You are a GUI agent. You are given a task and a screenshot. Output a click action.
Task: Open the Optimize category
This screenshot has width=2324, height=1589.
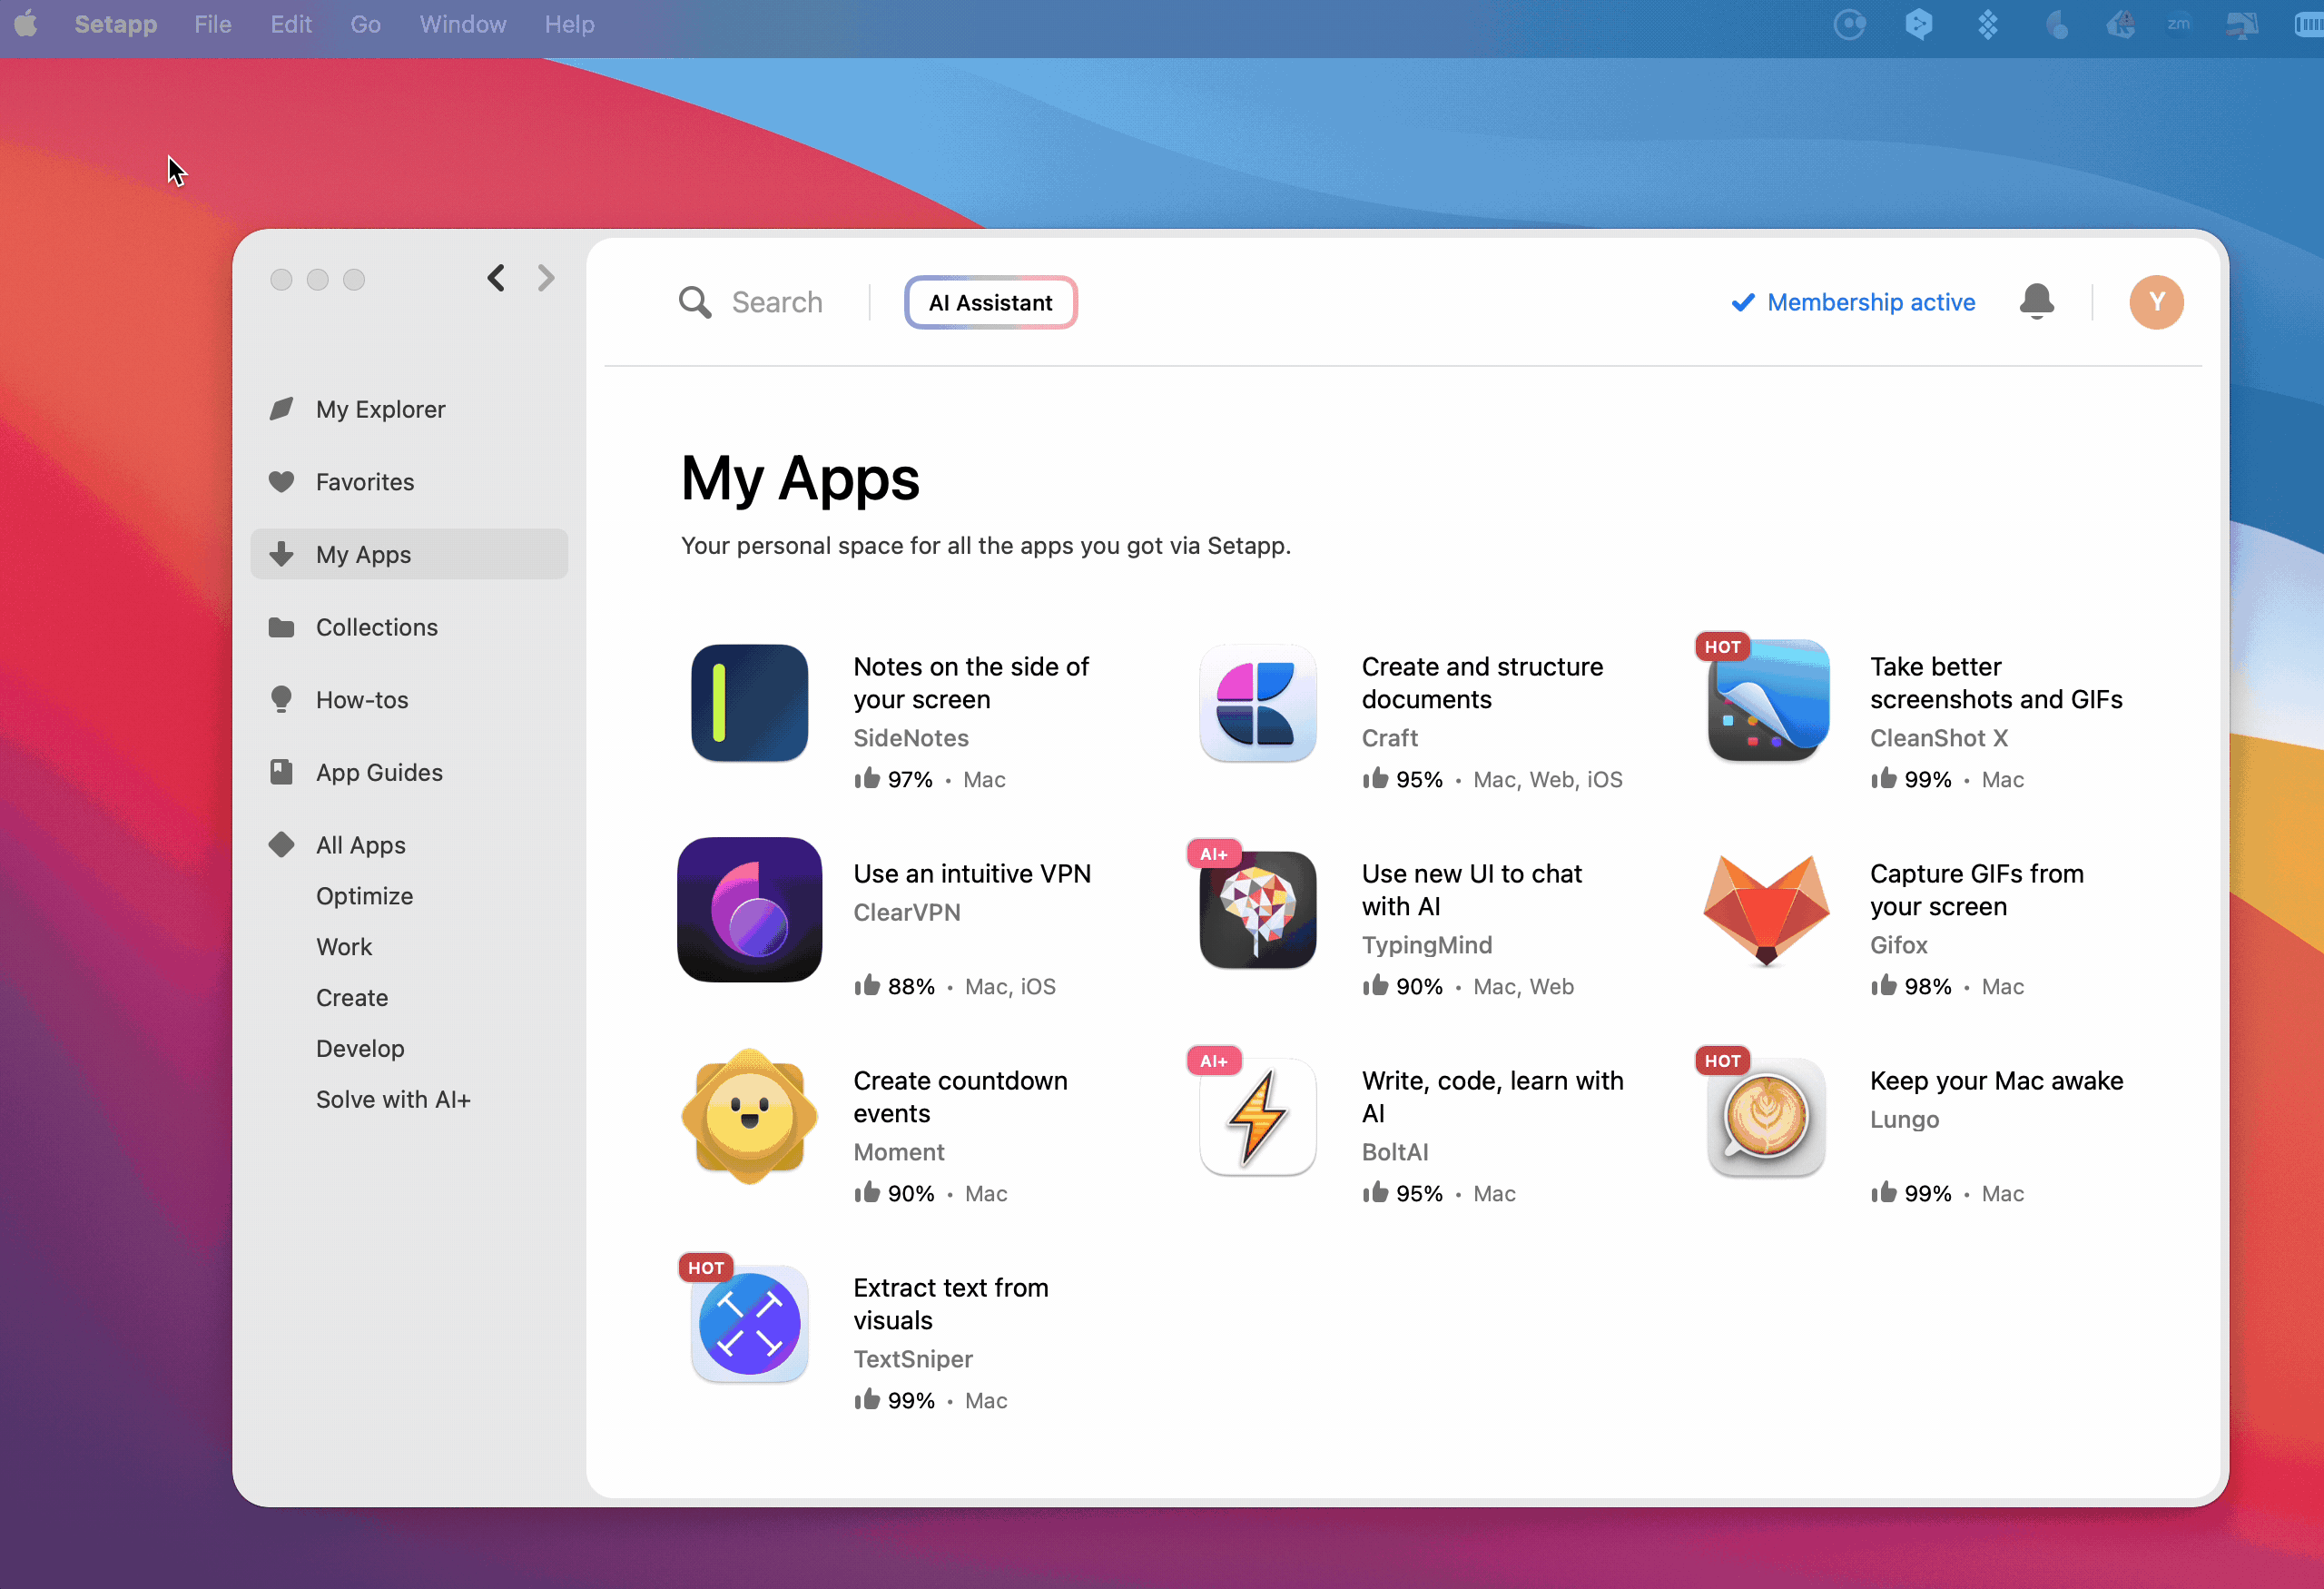tap(365, 896)
